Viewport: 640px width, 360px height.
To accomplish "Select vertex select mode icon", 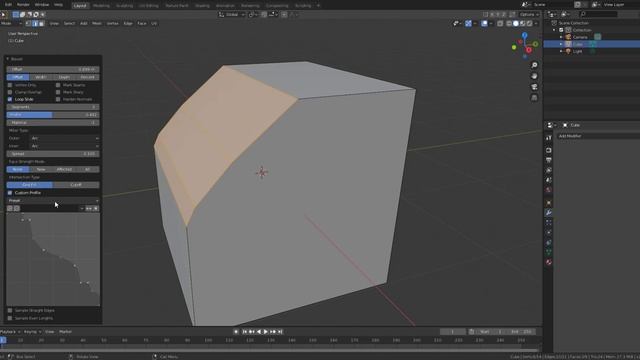I will point(29,24).
